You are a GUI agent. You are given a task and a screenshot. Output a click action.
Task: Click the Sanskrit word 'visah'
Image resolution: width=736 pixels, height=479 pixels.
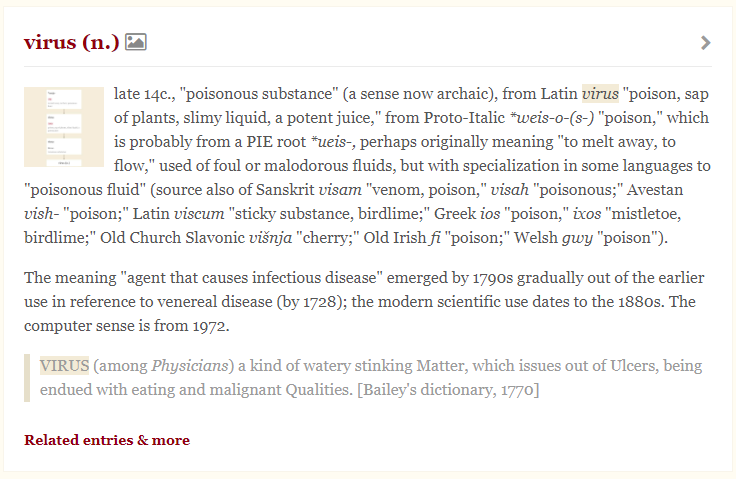point(509,190)
